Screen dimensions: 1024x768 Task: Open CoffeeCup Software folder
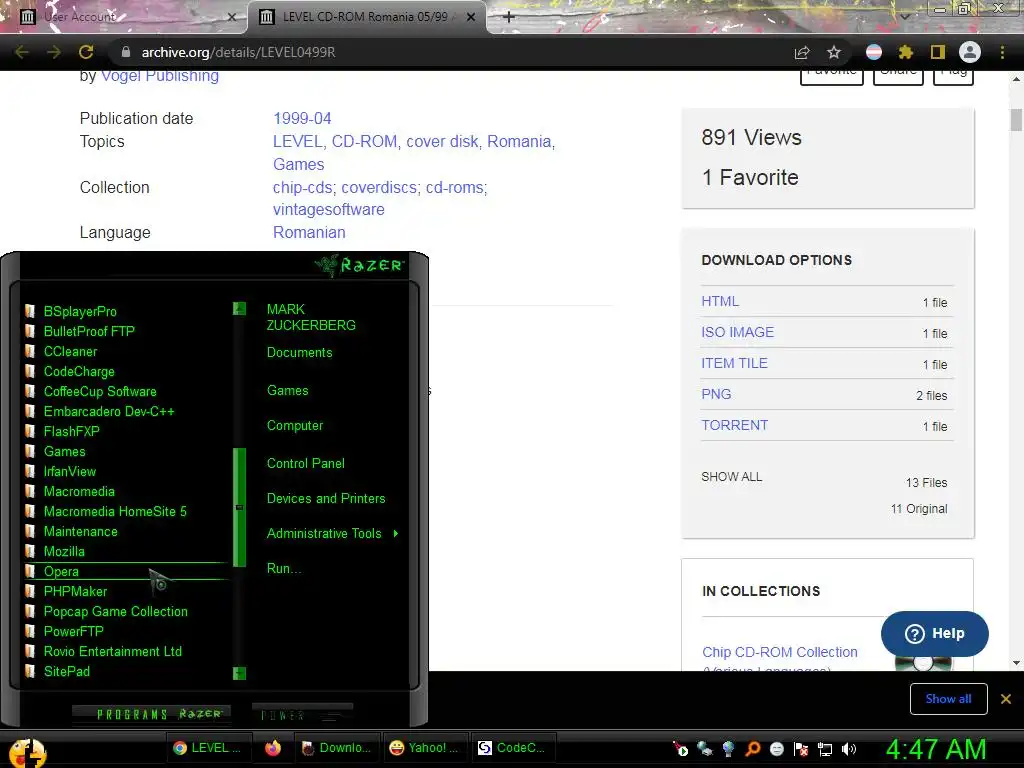100,391
